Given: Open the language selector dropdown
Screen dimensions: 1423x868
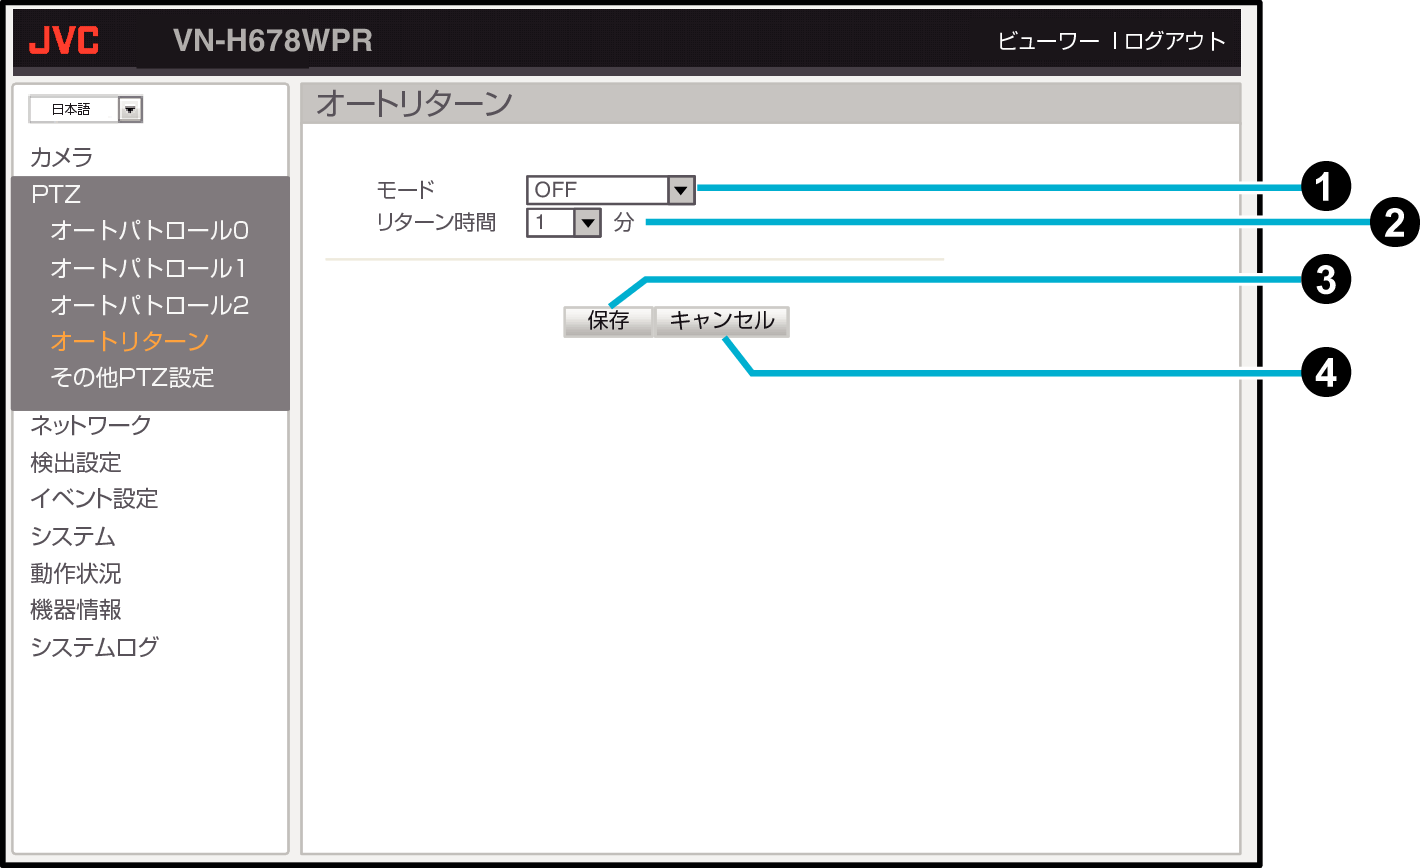Looking at the screenshot, I should pyautogui.click(x=86, y=109).
